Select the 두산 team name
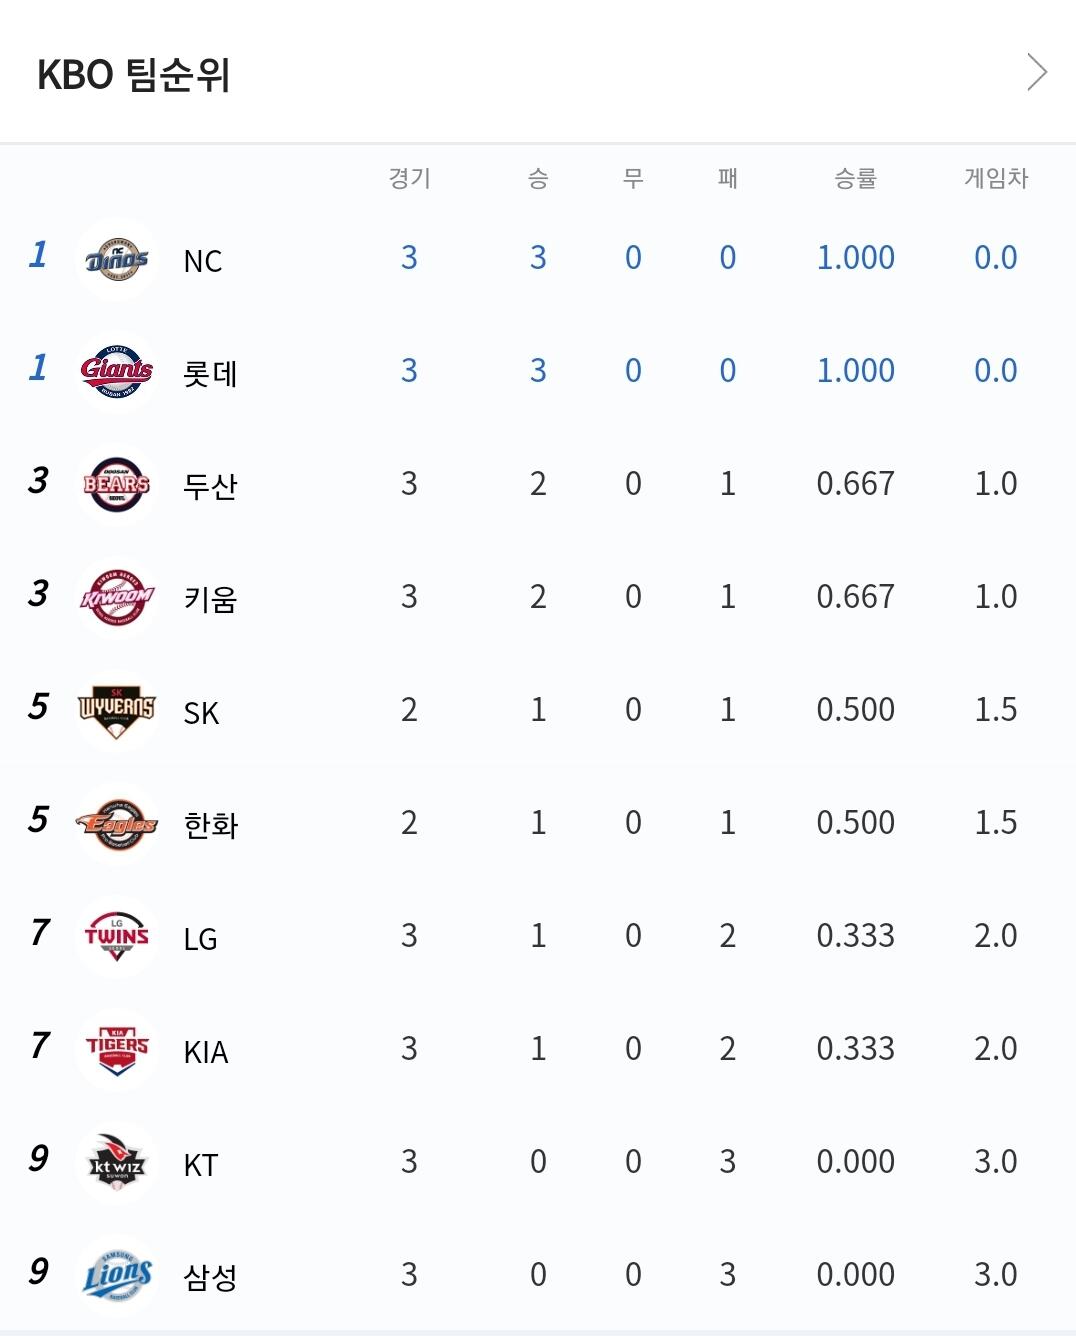The width and height of the screenshot is (1076, 1336). [x=210, y=487]
